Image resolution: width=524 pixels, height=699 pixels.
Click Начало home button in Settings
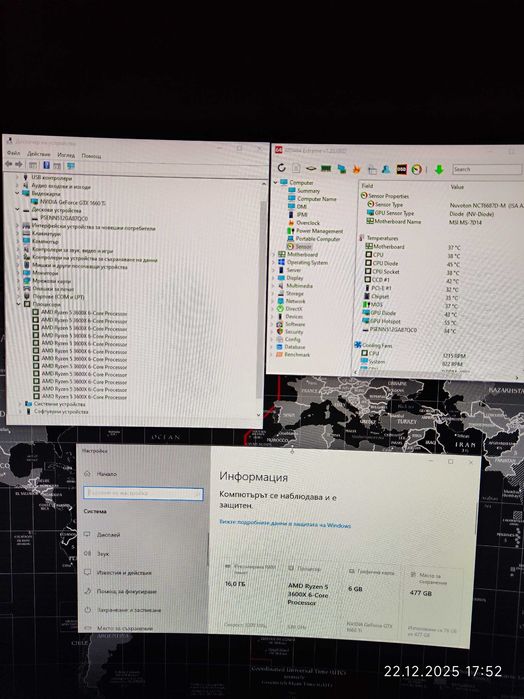101,474
